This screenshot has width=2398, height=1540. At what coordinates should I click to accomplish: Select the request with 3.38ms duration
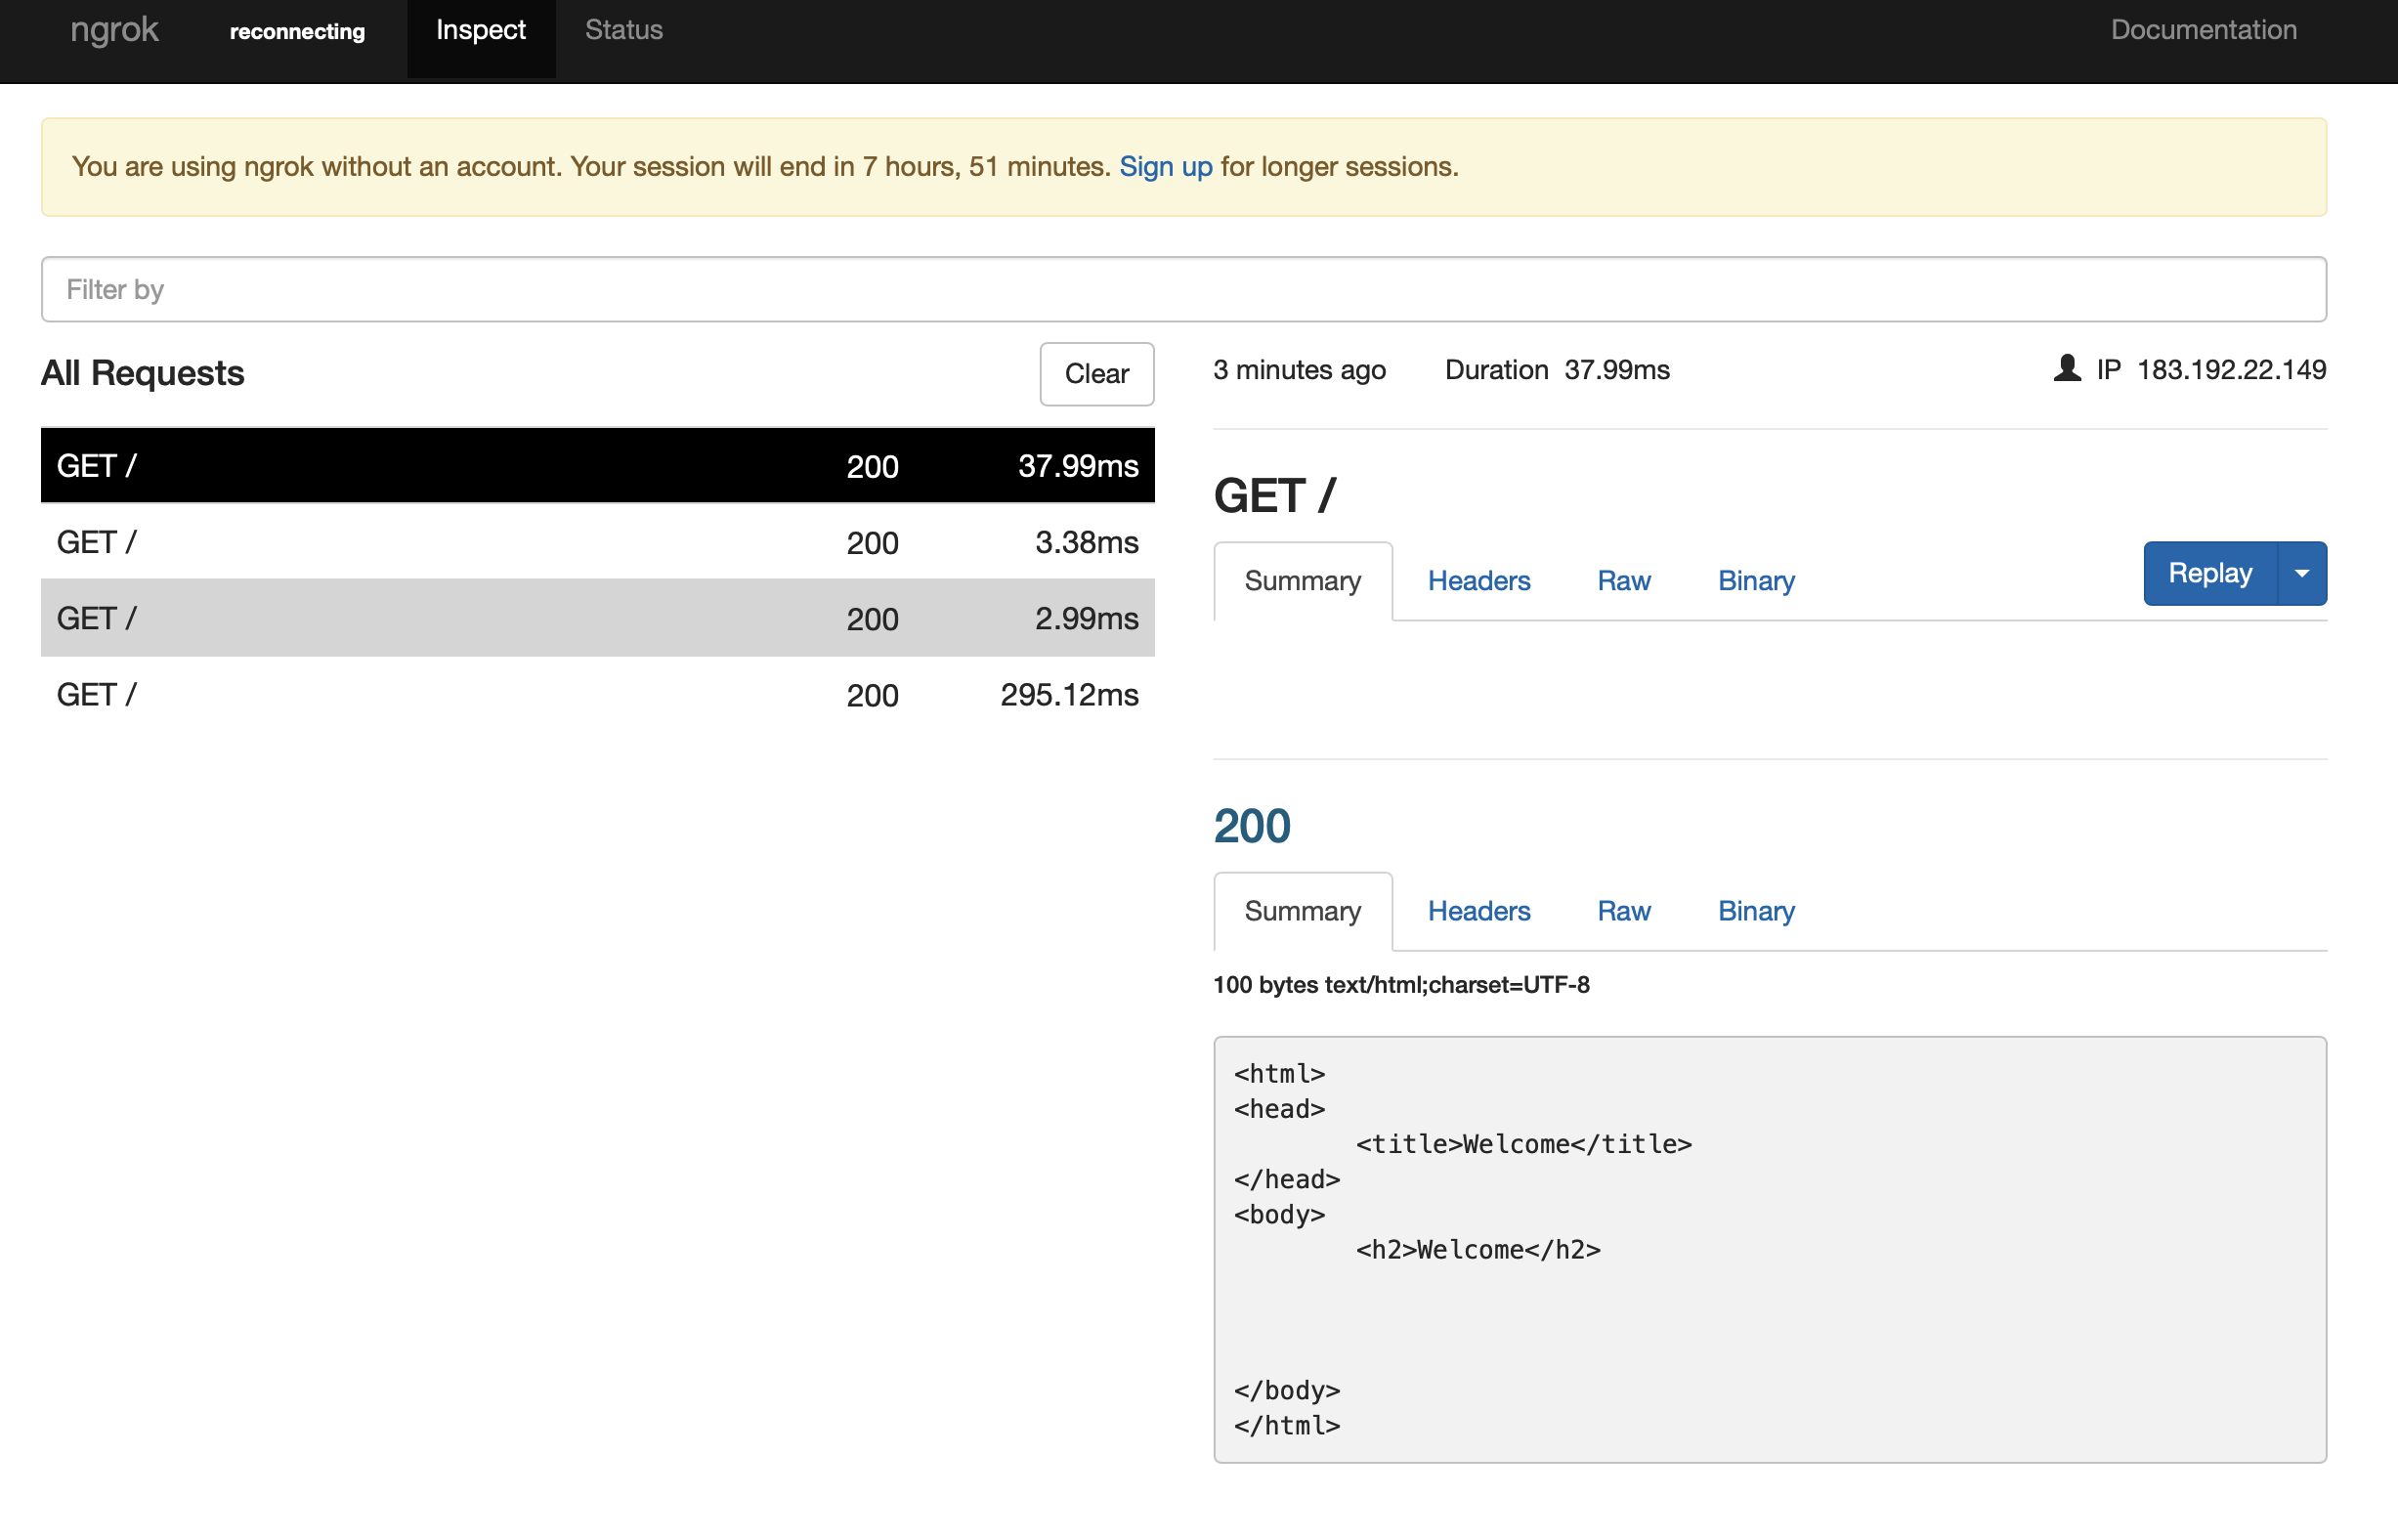(x=597, y=543)
